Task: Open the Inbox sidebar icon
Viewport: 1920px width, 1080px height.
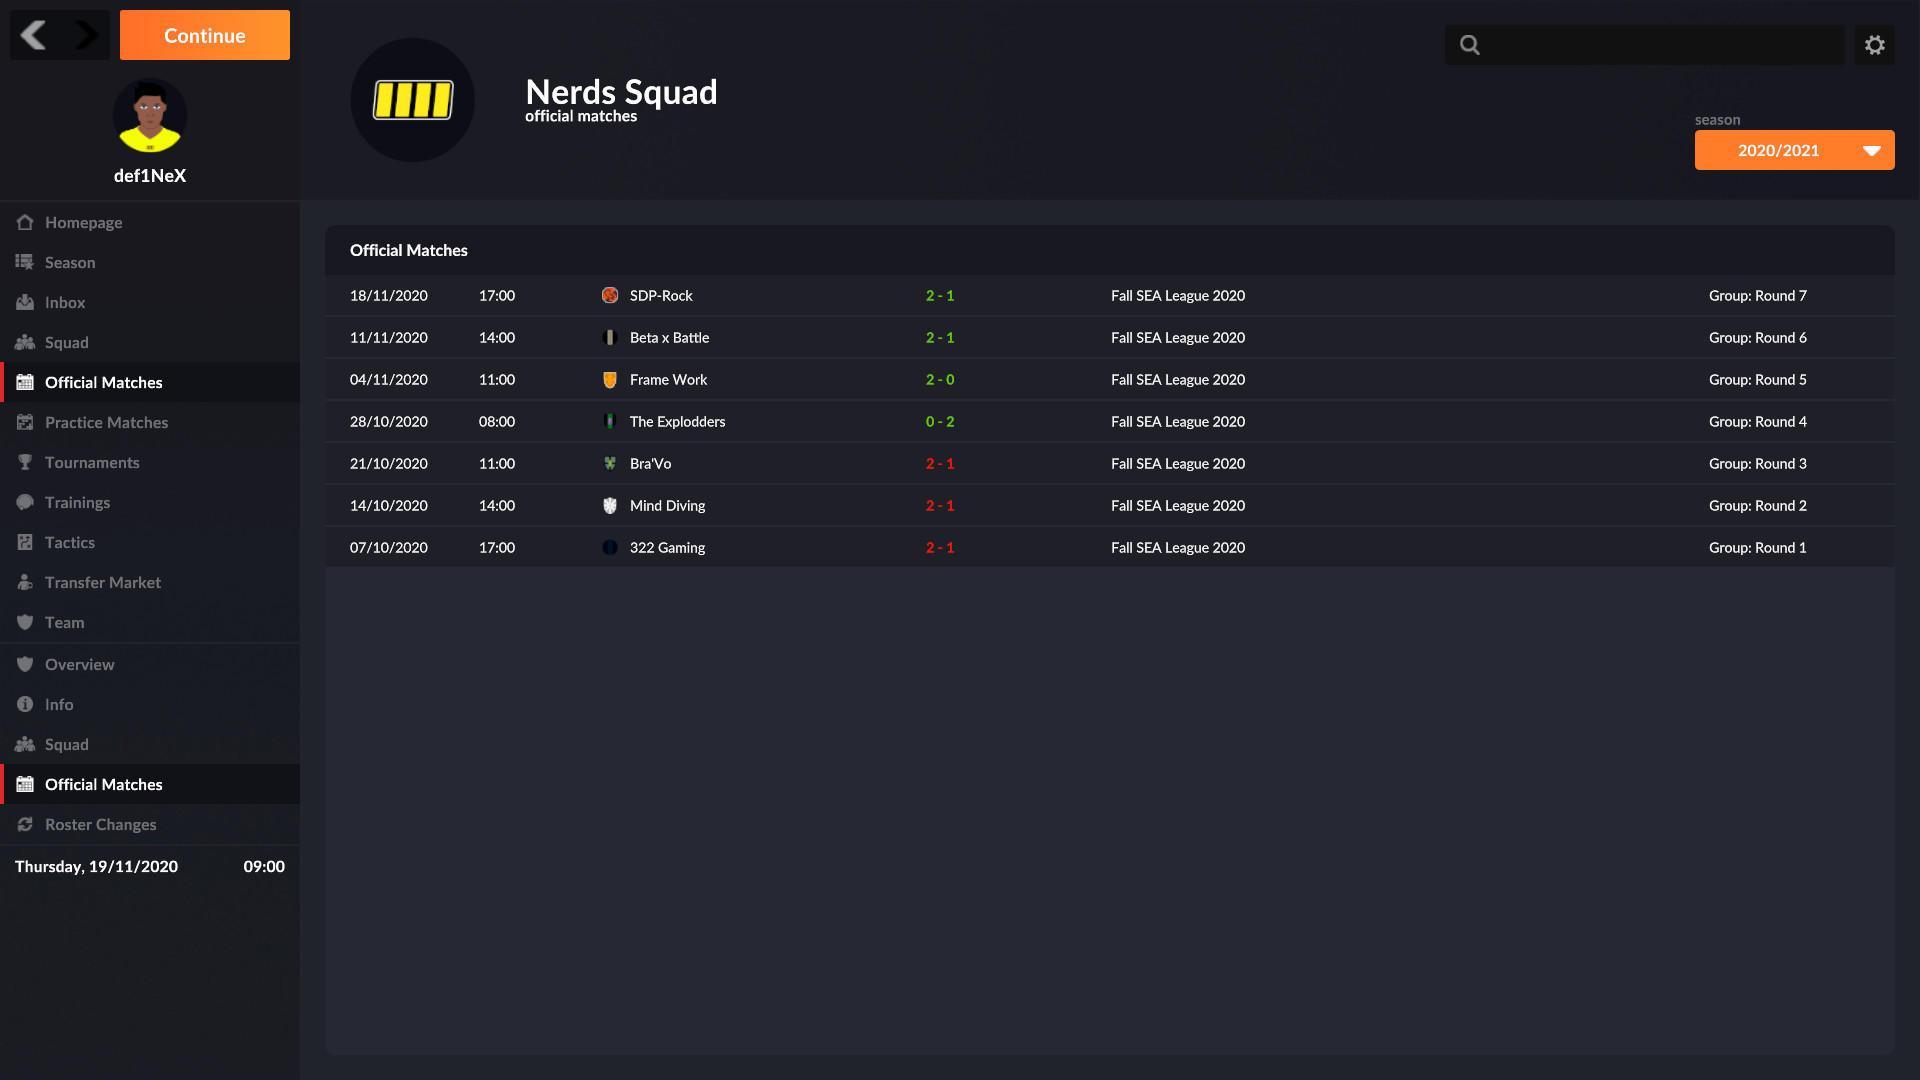Action: click(25, 302)
